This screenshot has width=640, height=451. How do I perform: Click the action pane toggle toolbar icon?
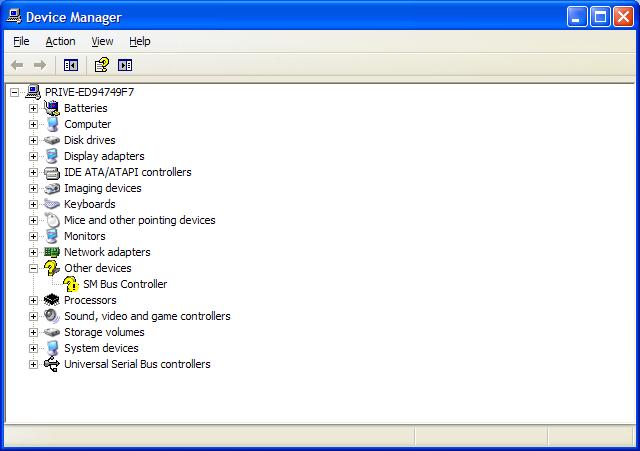(125, 65)
